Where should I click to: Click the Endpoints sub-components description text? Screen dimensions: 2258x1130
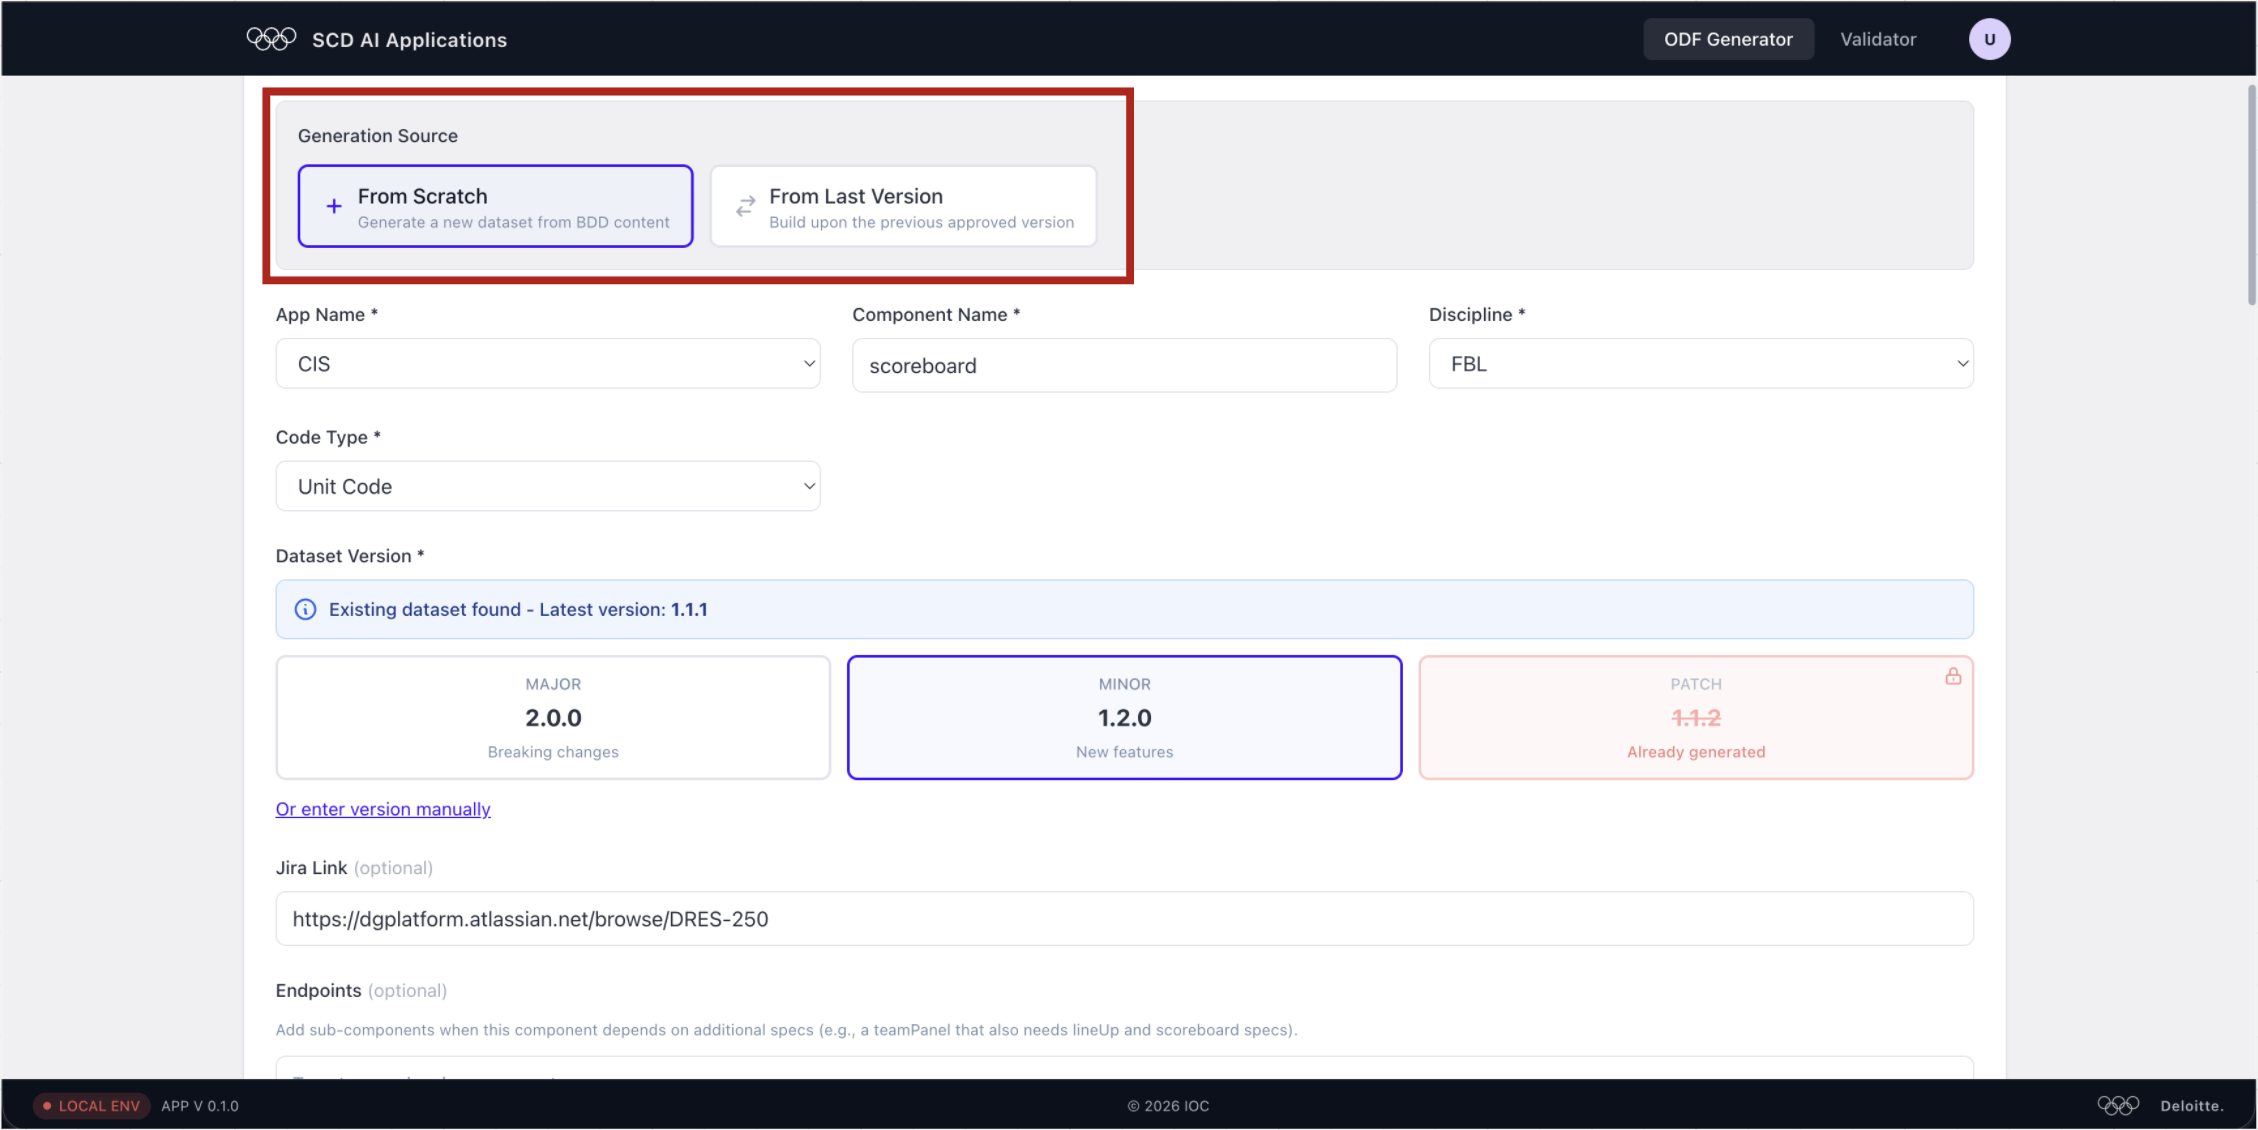(x=786, y=1030)
